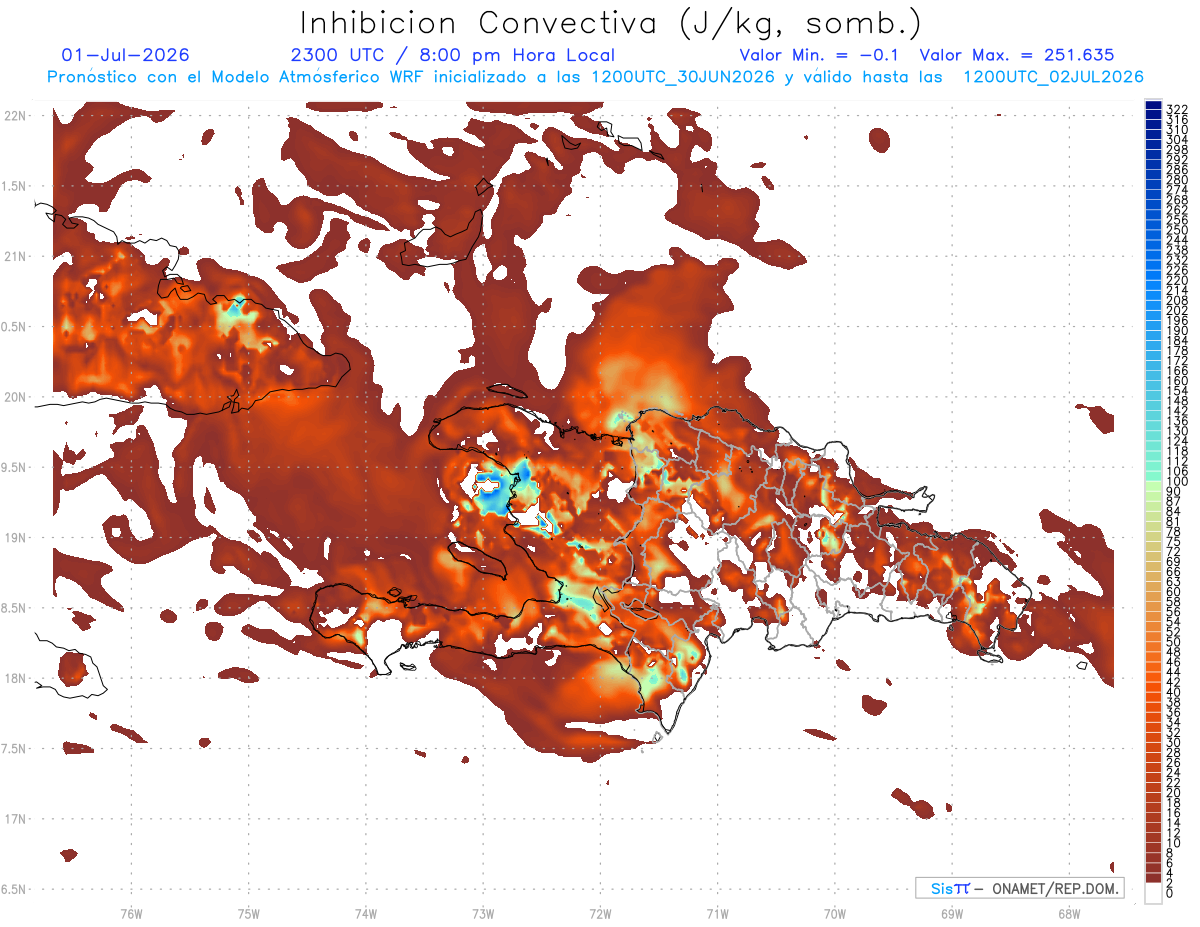The image size is (1200, 927).
Task: Click the '71W' longitude label
Action: coord(717,913)
